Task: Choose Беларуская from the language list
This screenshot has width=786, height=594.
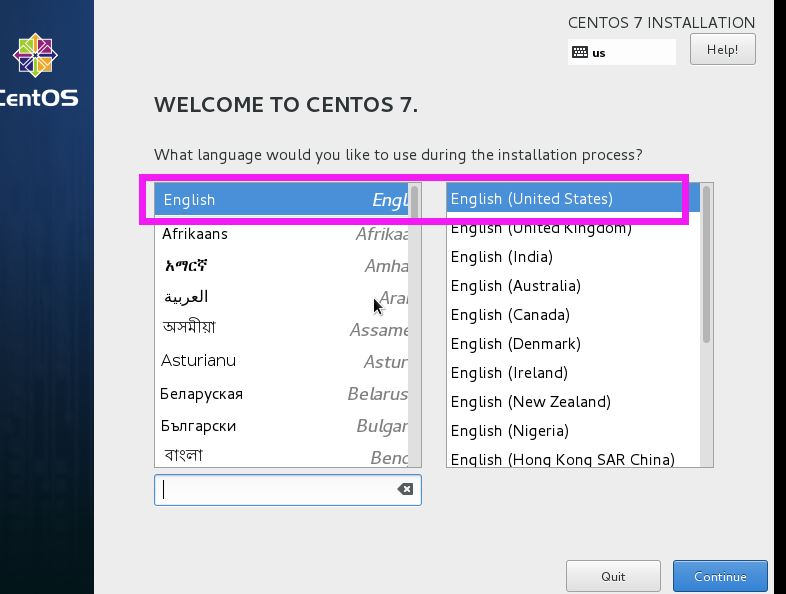Action: [201, 393]
